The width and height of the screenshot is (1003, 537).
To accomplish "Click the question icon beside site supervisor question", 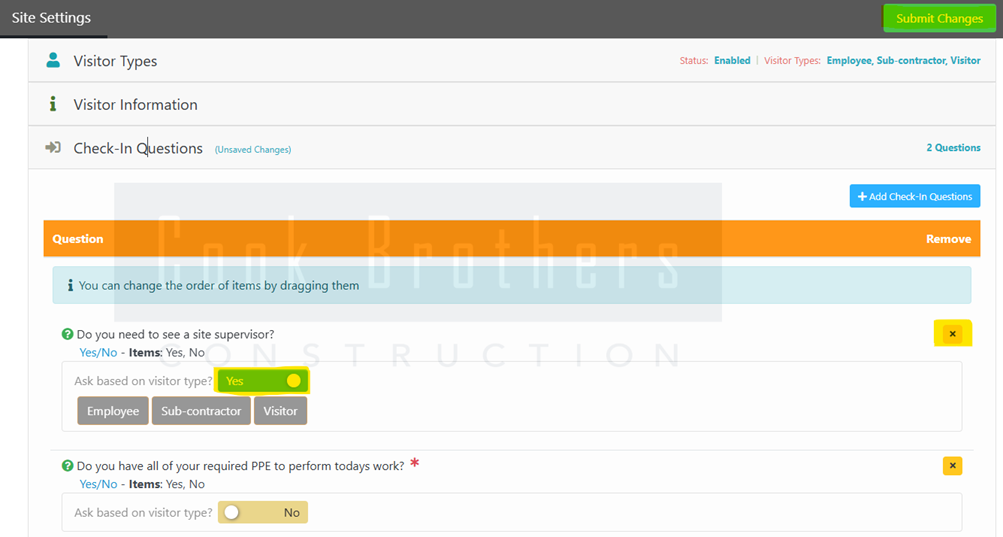I will pos(67,334).
